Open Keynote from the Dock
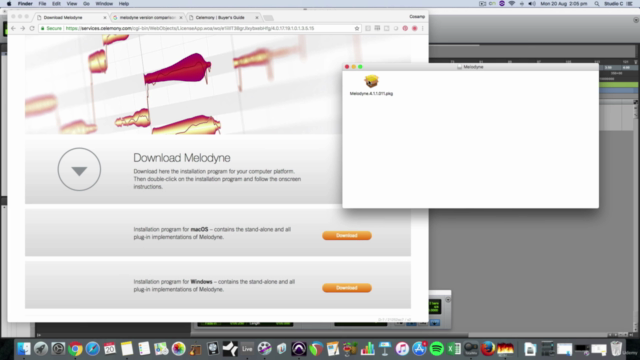 coord(385,349)
